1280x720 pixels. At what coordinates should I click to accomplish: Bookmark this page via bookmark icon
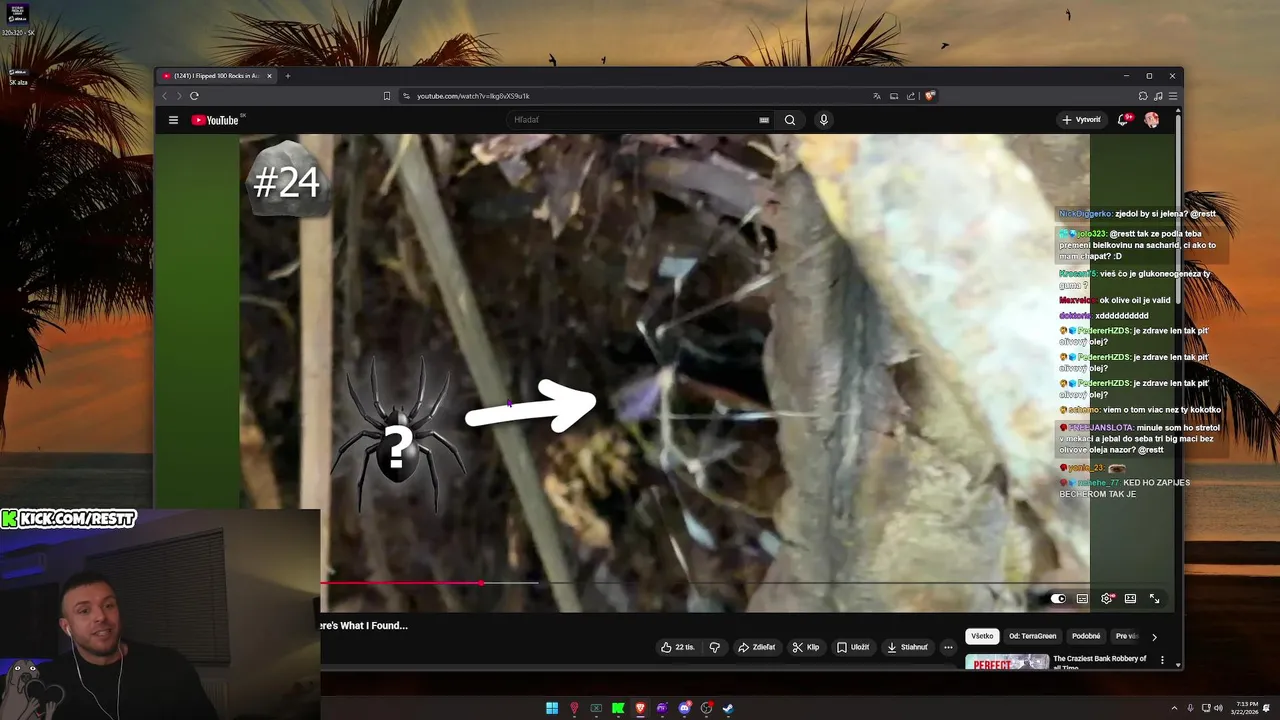[387, 96]
